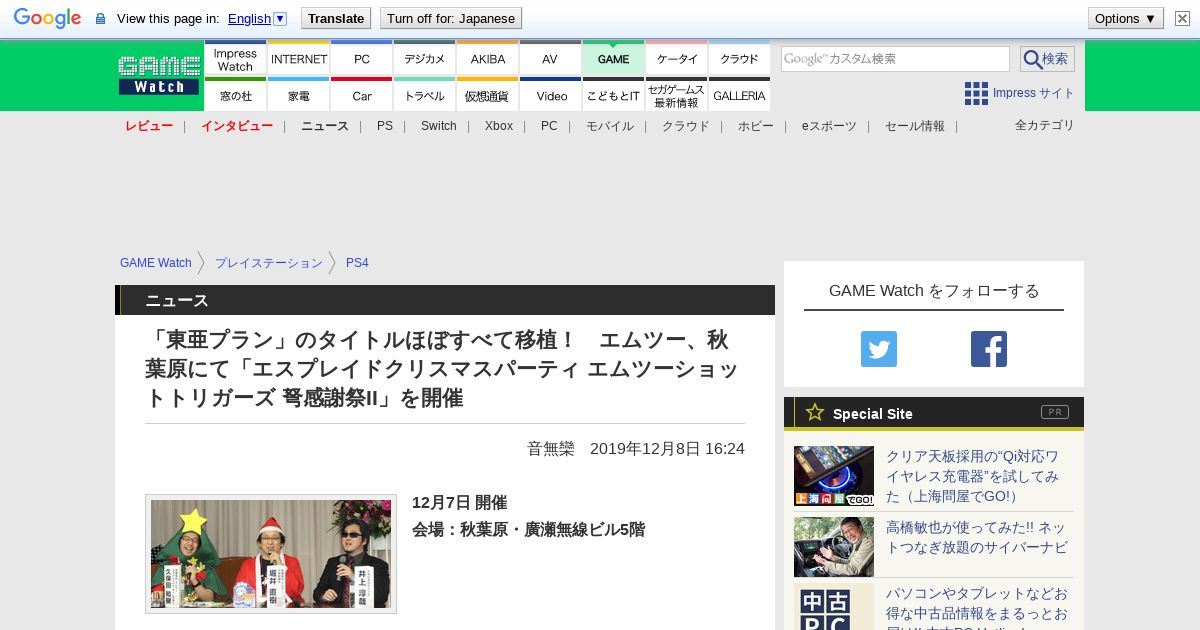Open the Twitter follow icon
The image size is (1200, 630).
[879, 349]
